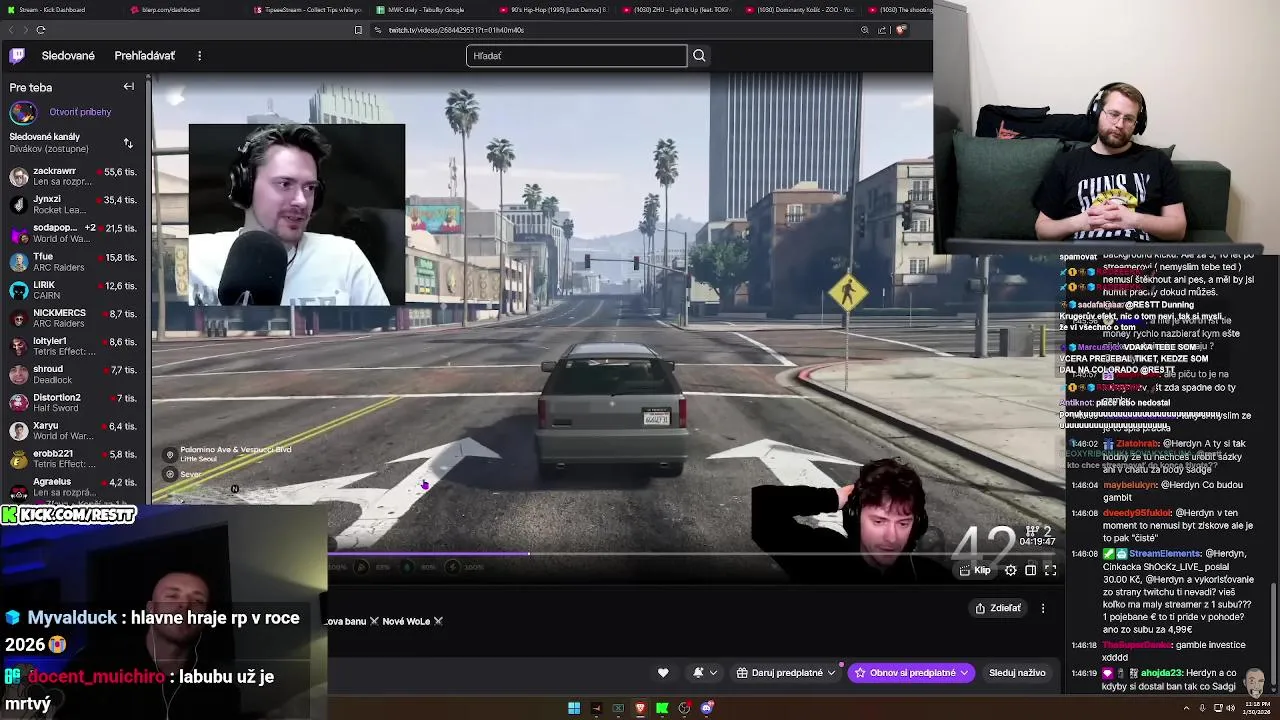This screenshot has width=1280, height=720.
Task: Click Sleduj naživo button
Action: click(x=1017, y=673)
